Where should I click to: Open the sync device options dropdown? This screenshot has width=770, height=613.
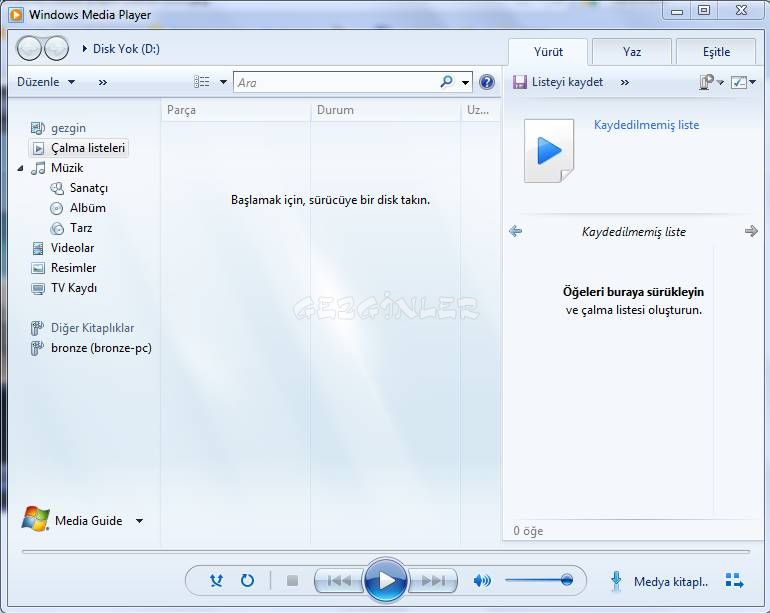click(721, 82)
